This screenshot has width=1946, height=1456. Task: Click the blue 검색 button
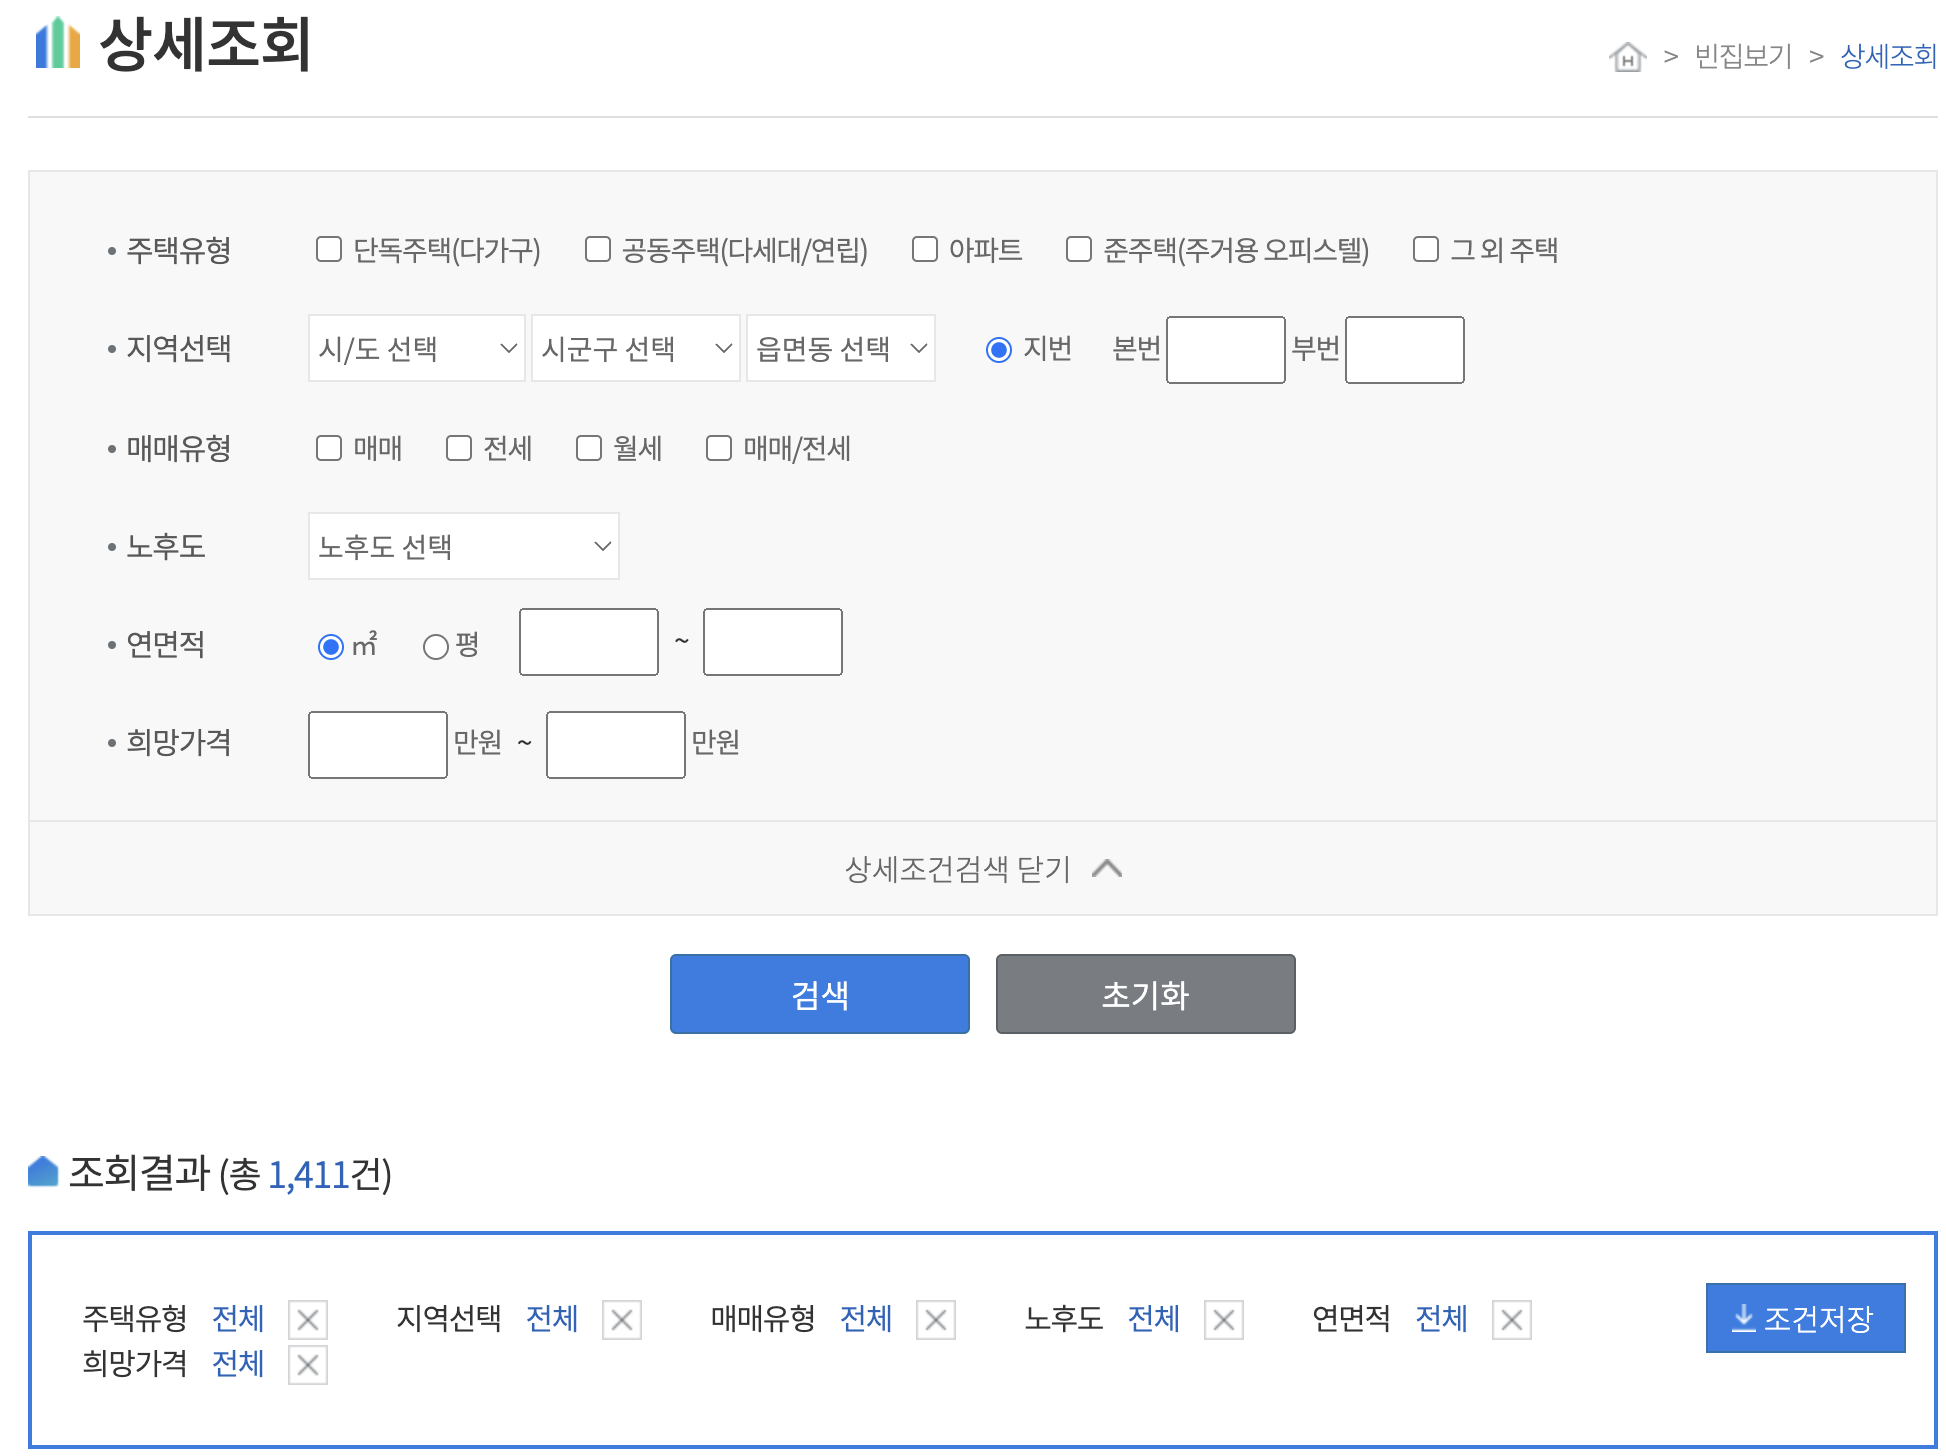819,994
